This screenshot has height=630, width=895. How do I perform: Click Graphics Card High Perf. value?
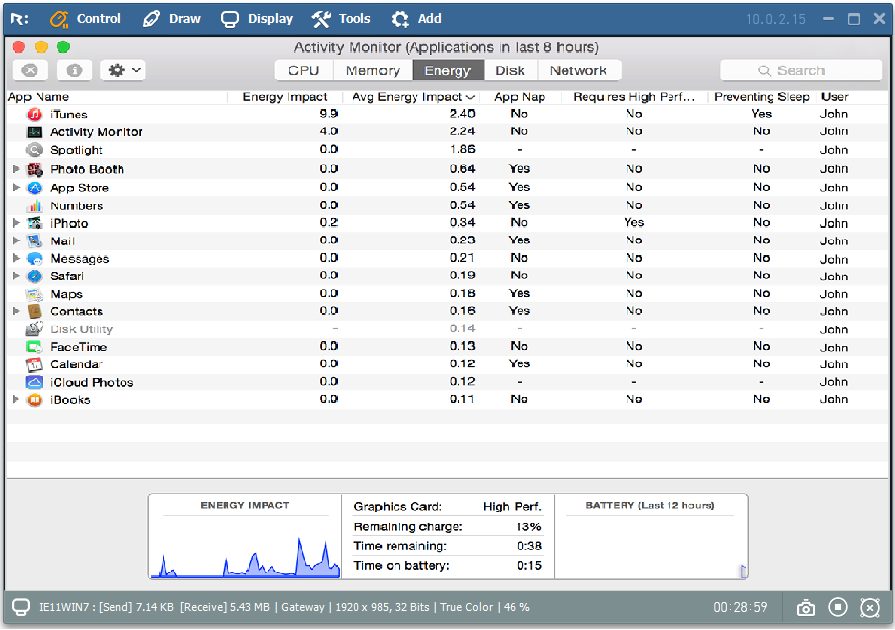coord(512,507)
